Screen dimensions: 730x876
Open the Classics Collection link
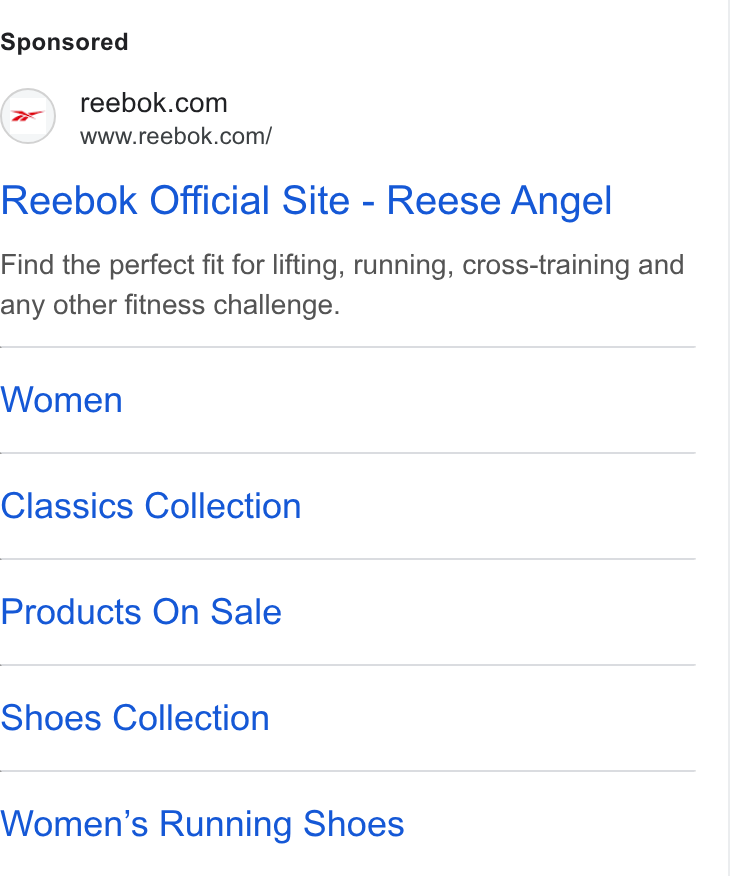(x=151, y=506)
